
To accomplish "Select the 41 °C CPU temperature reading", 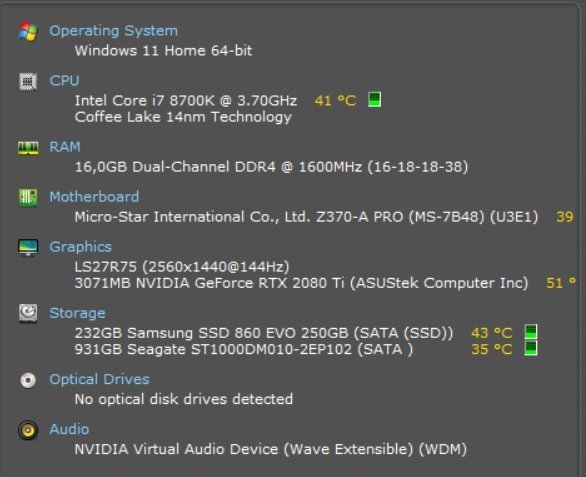I will pyautogui.click(x=336, y=101).
